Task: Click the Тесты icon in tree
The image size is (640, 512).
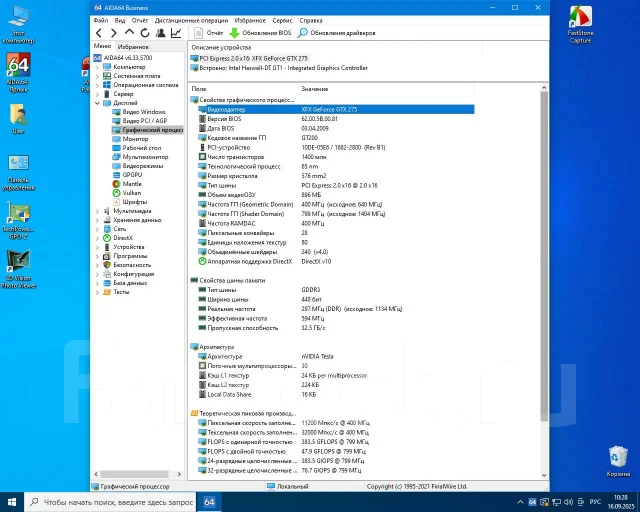Action: [107, 292]
